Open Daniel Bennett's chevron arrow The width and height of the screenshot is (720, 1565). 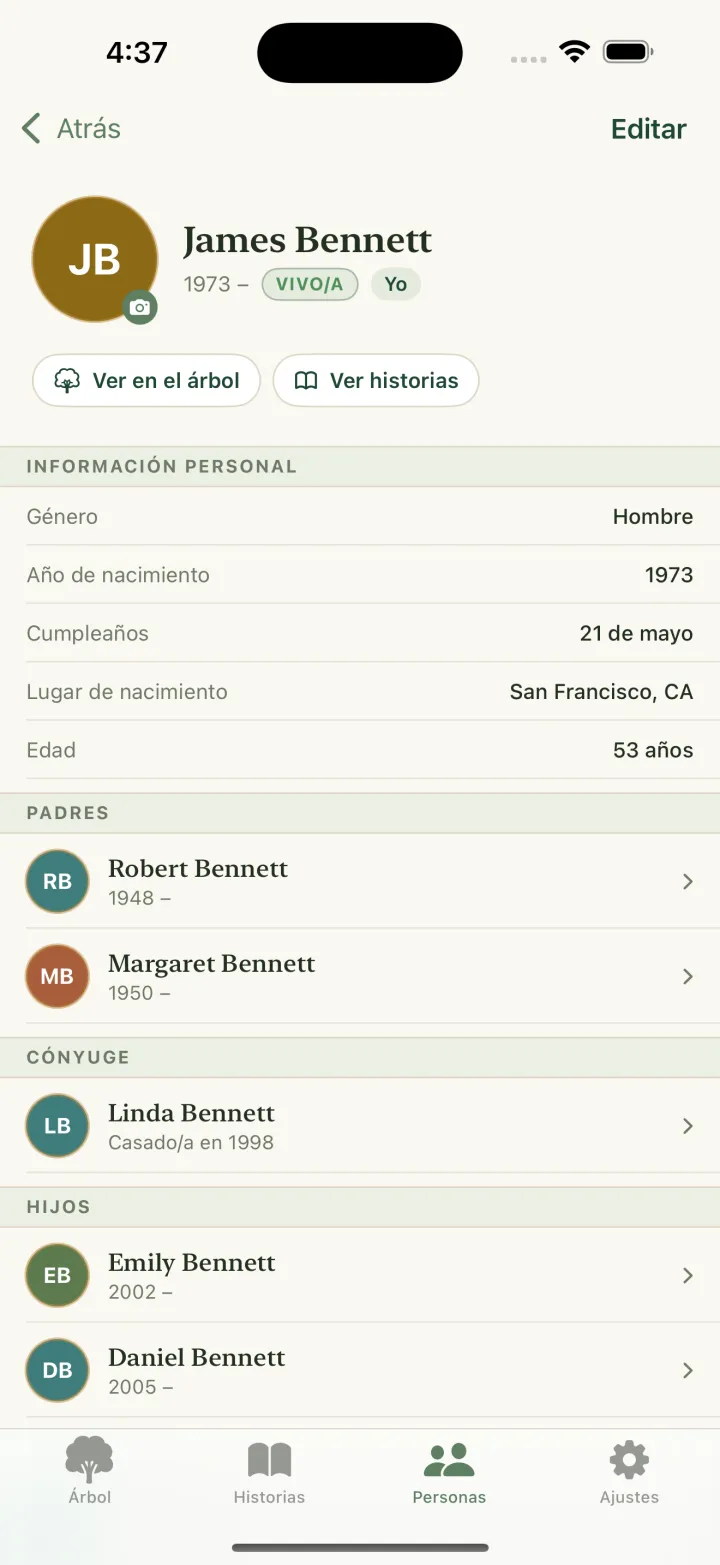[x=688, y=1370]
